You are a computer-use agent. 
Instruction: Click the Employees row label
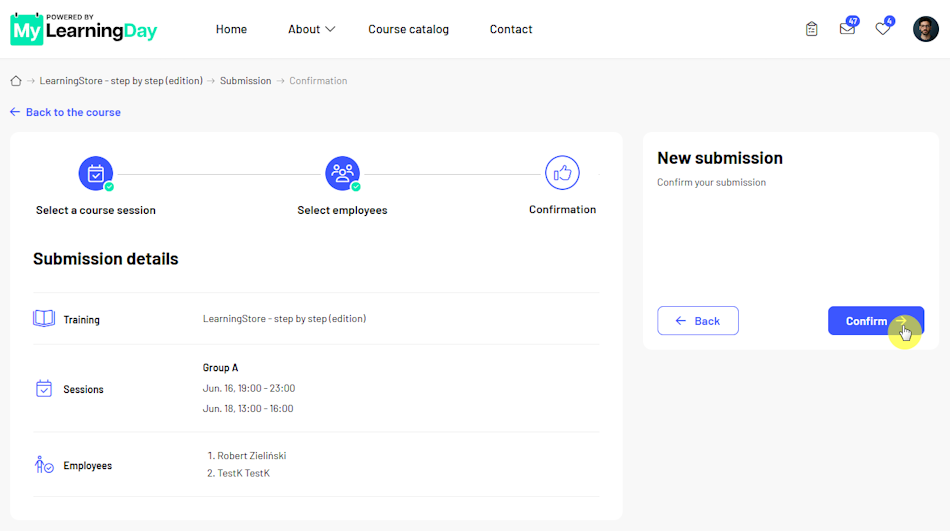(x=87, y=466)
